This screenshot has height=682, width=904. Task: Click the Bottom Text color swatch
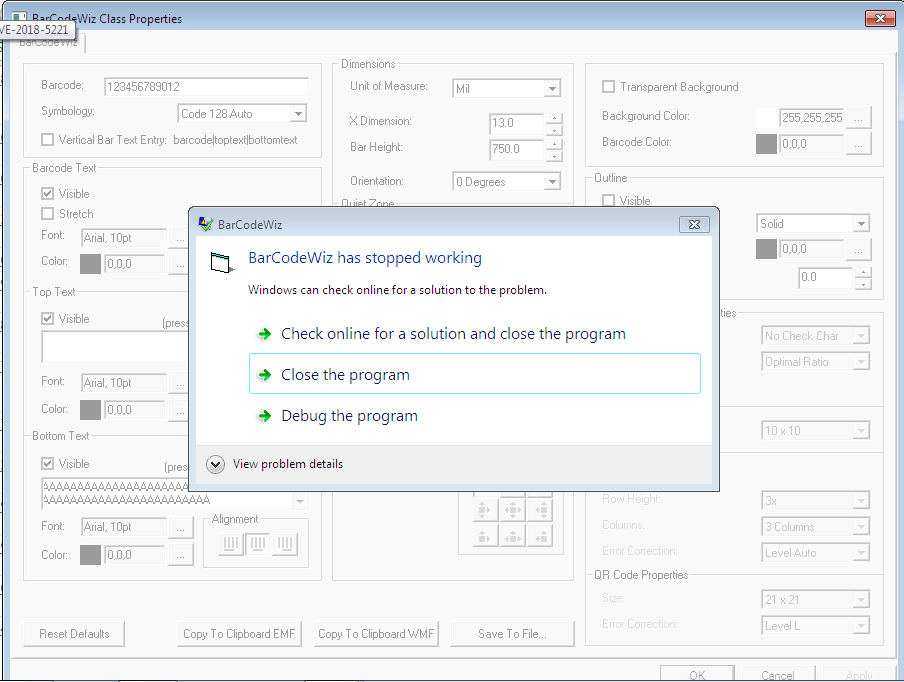90,555
